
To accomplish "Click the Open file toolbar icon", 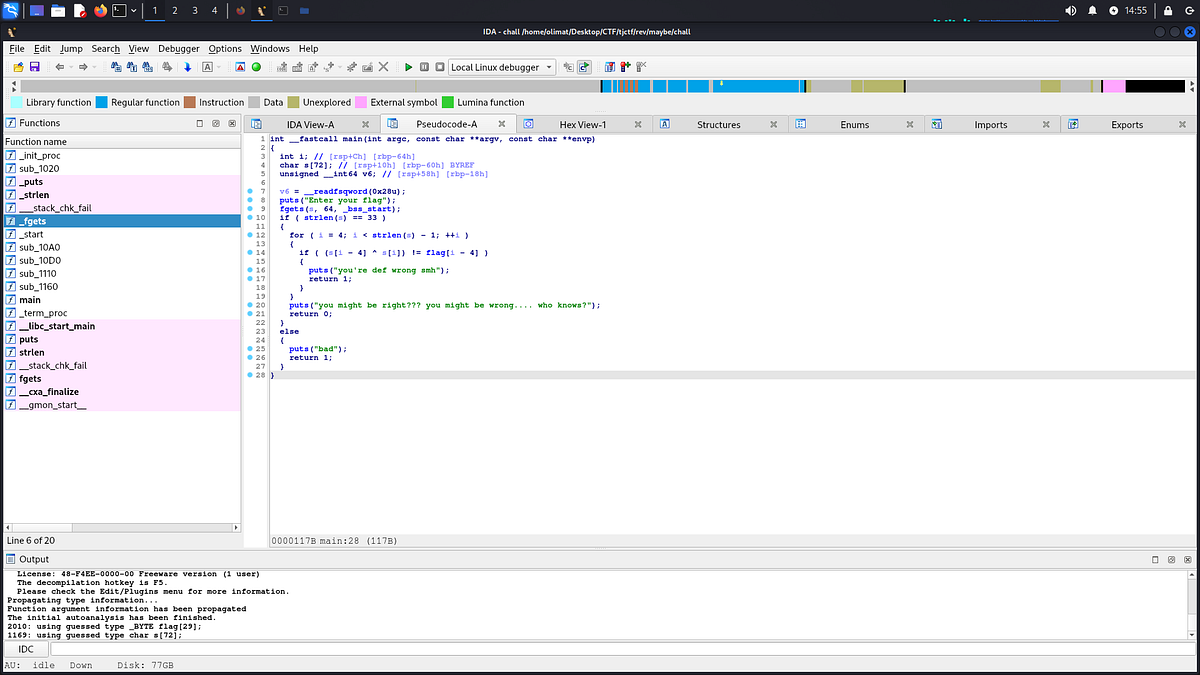I will pos(18,67).
